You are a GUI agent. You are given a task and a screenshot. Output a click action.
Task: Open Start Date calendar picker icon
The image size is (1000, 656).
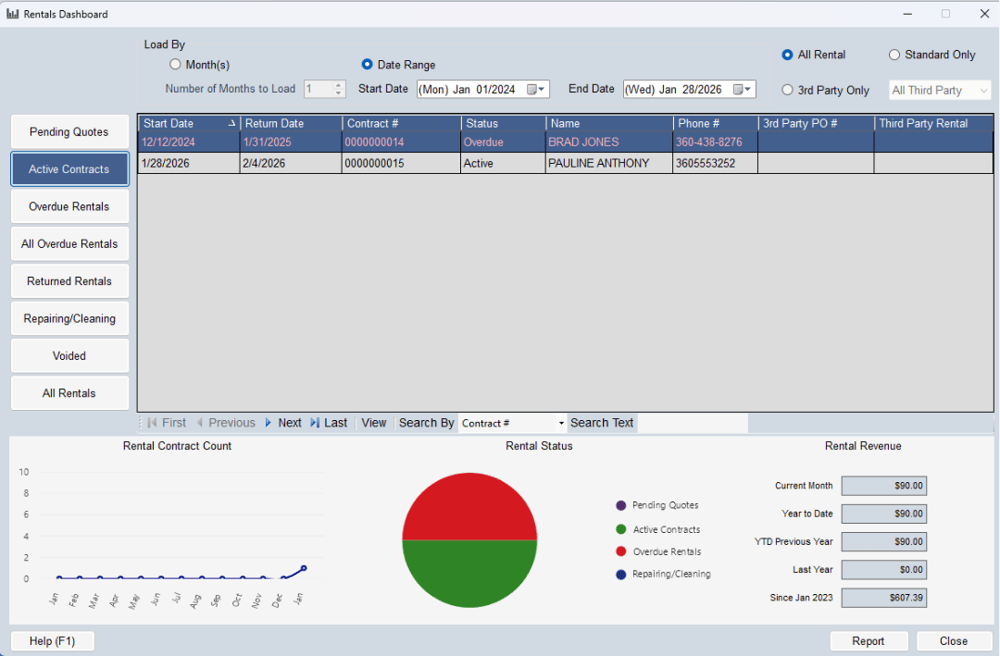click(x=533, y=89)
